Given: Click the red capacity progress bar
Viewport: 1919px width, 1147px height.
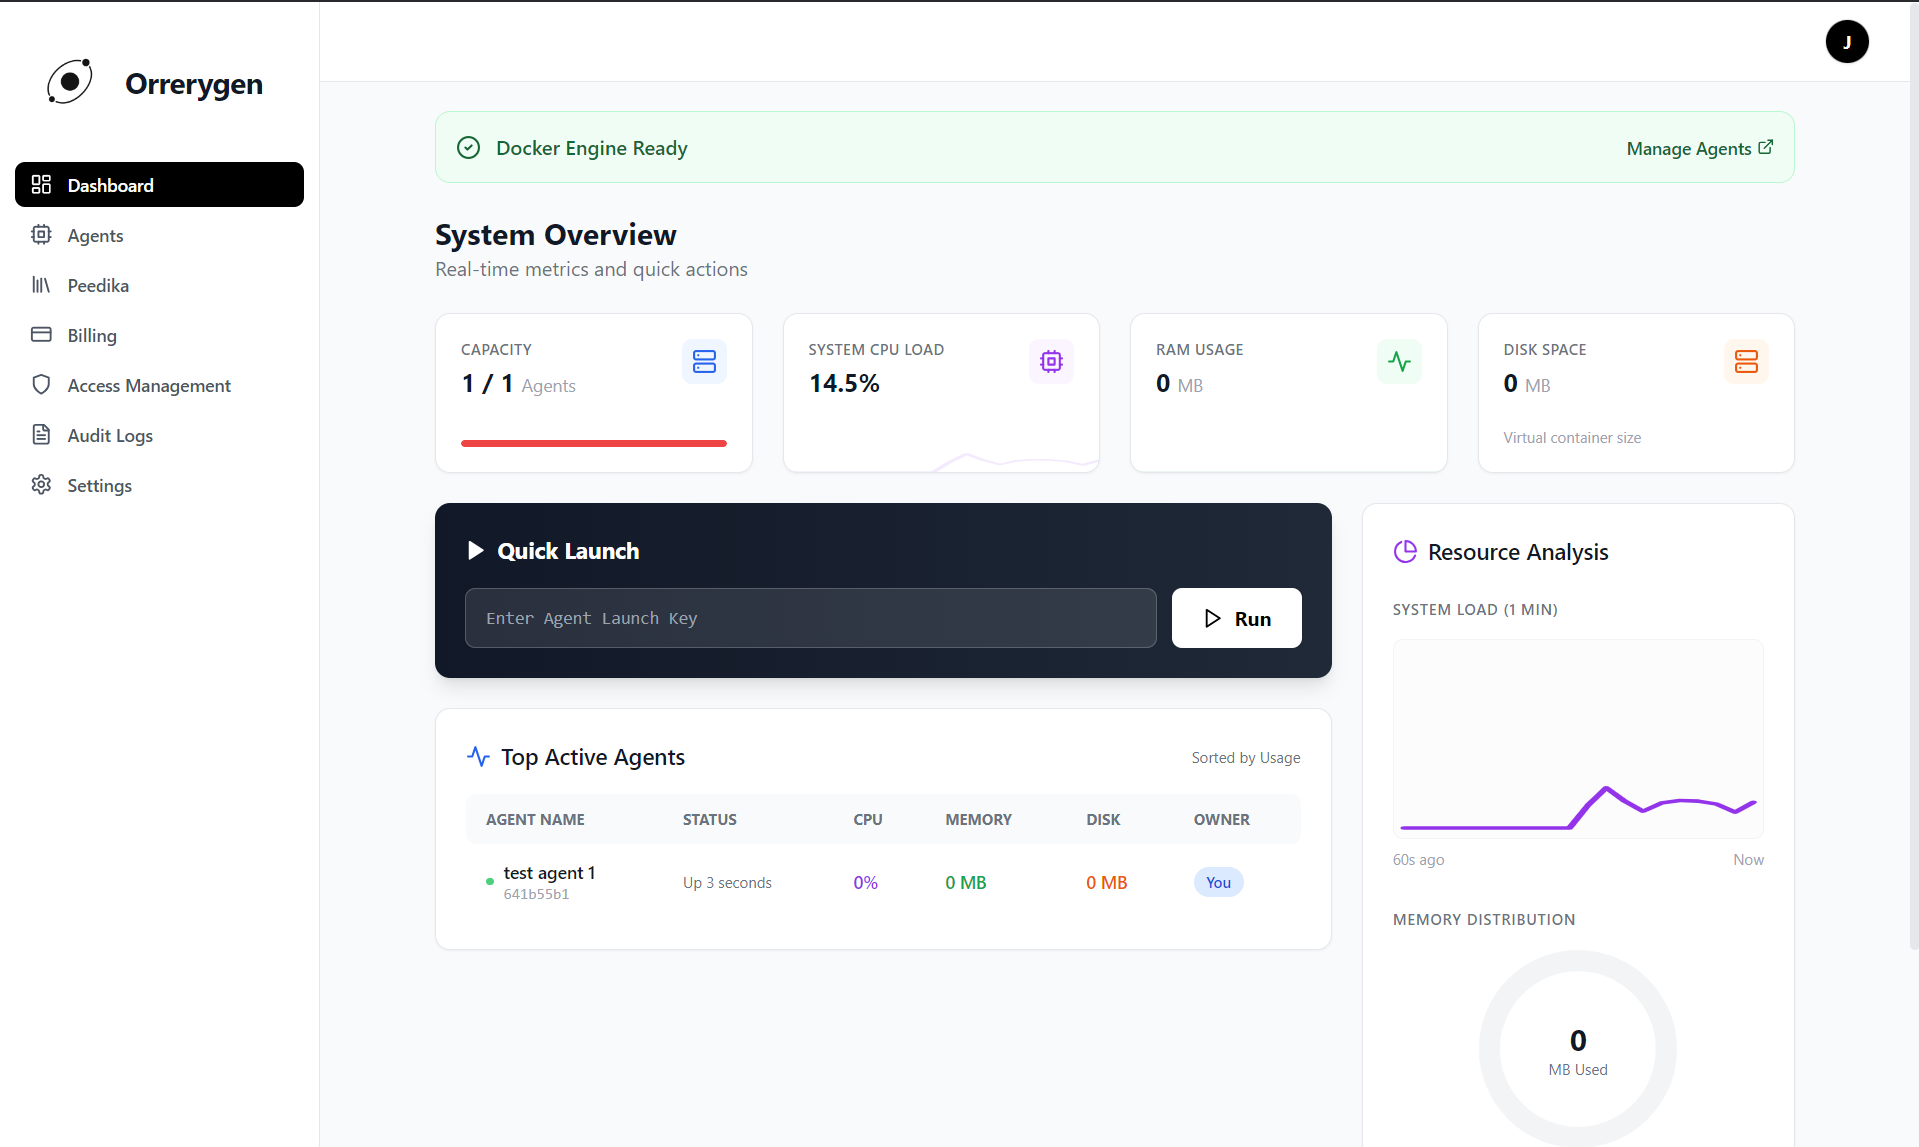Looking at the screenshot, I should (593, 443).
